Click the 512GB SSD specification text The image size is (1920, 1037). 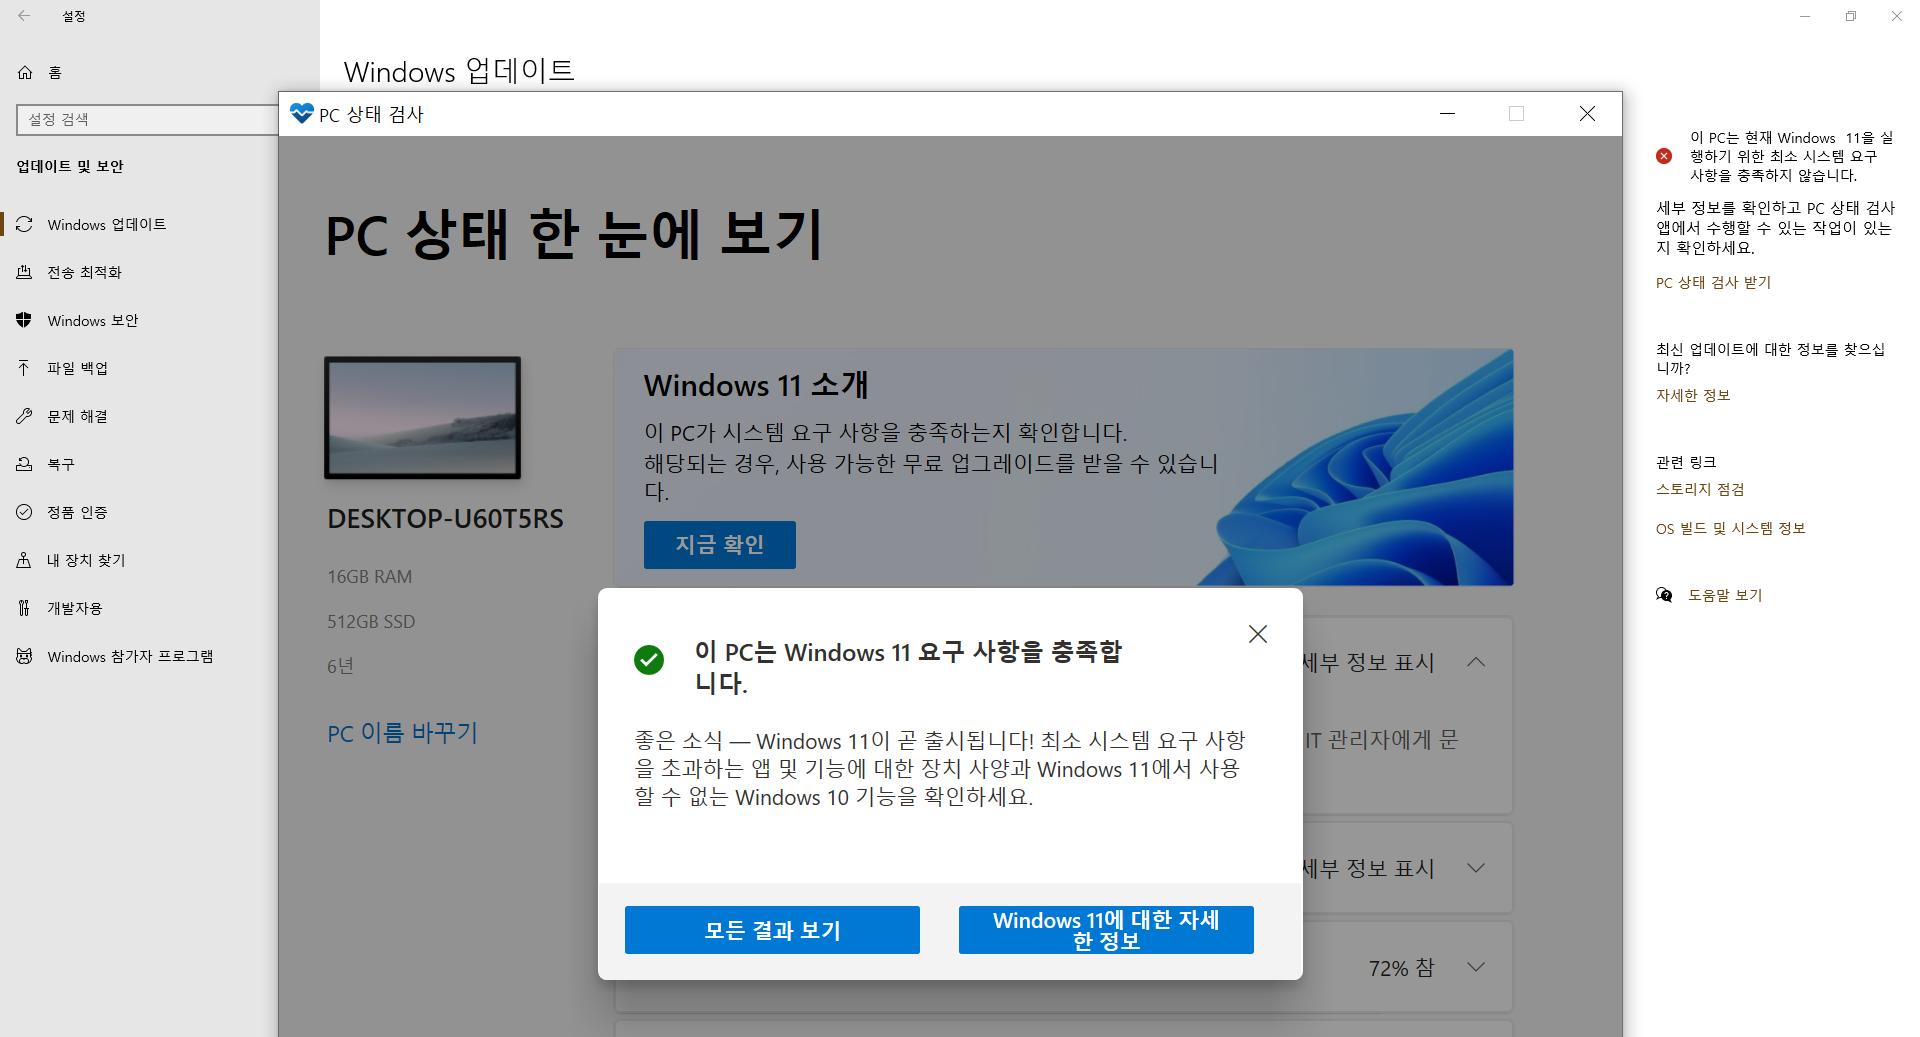[371, 622]
